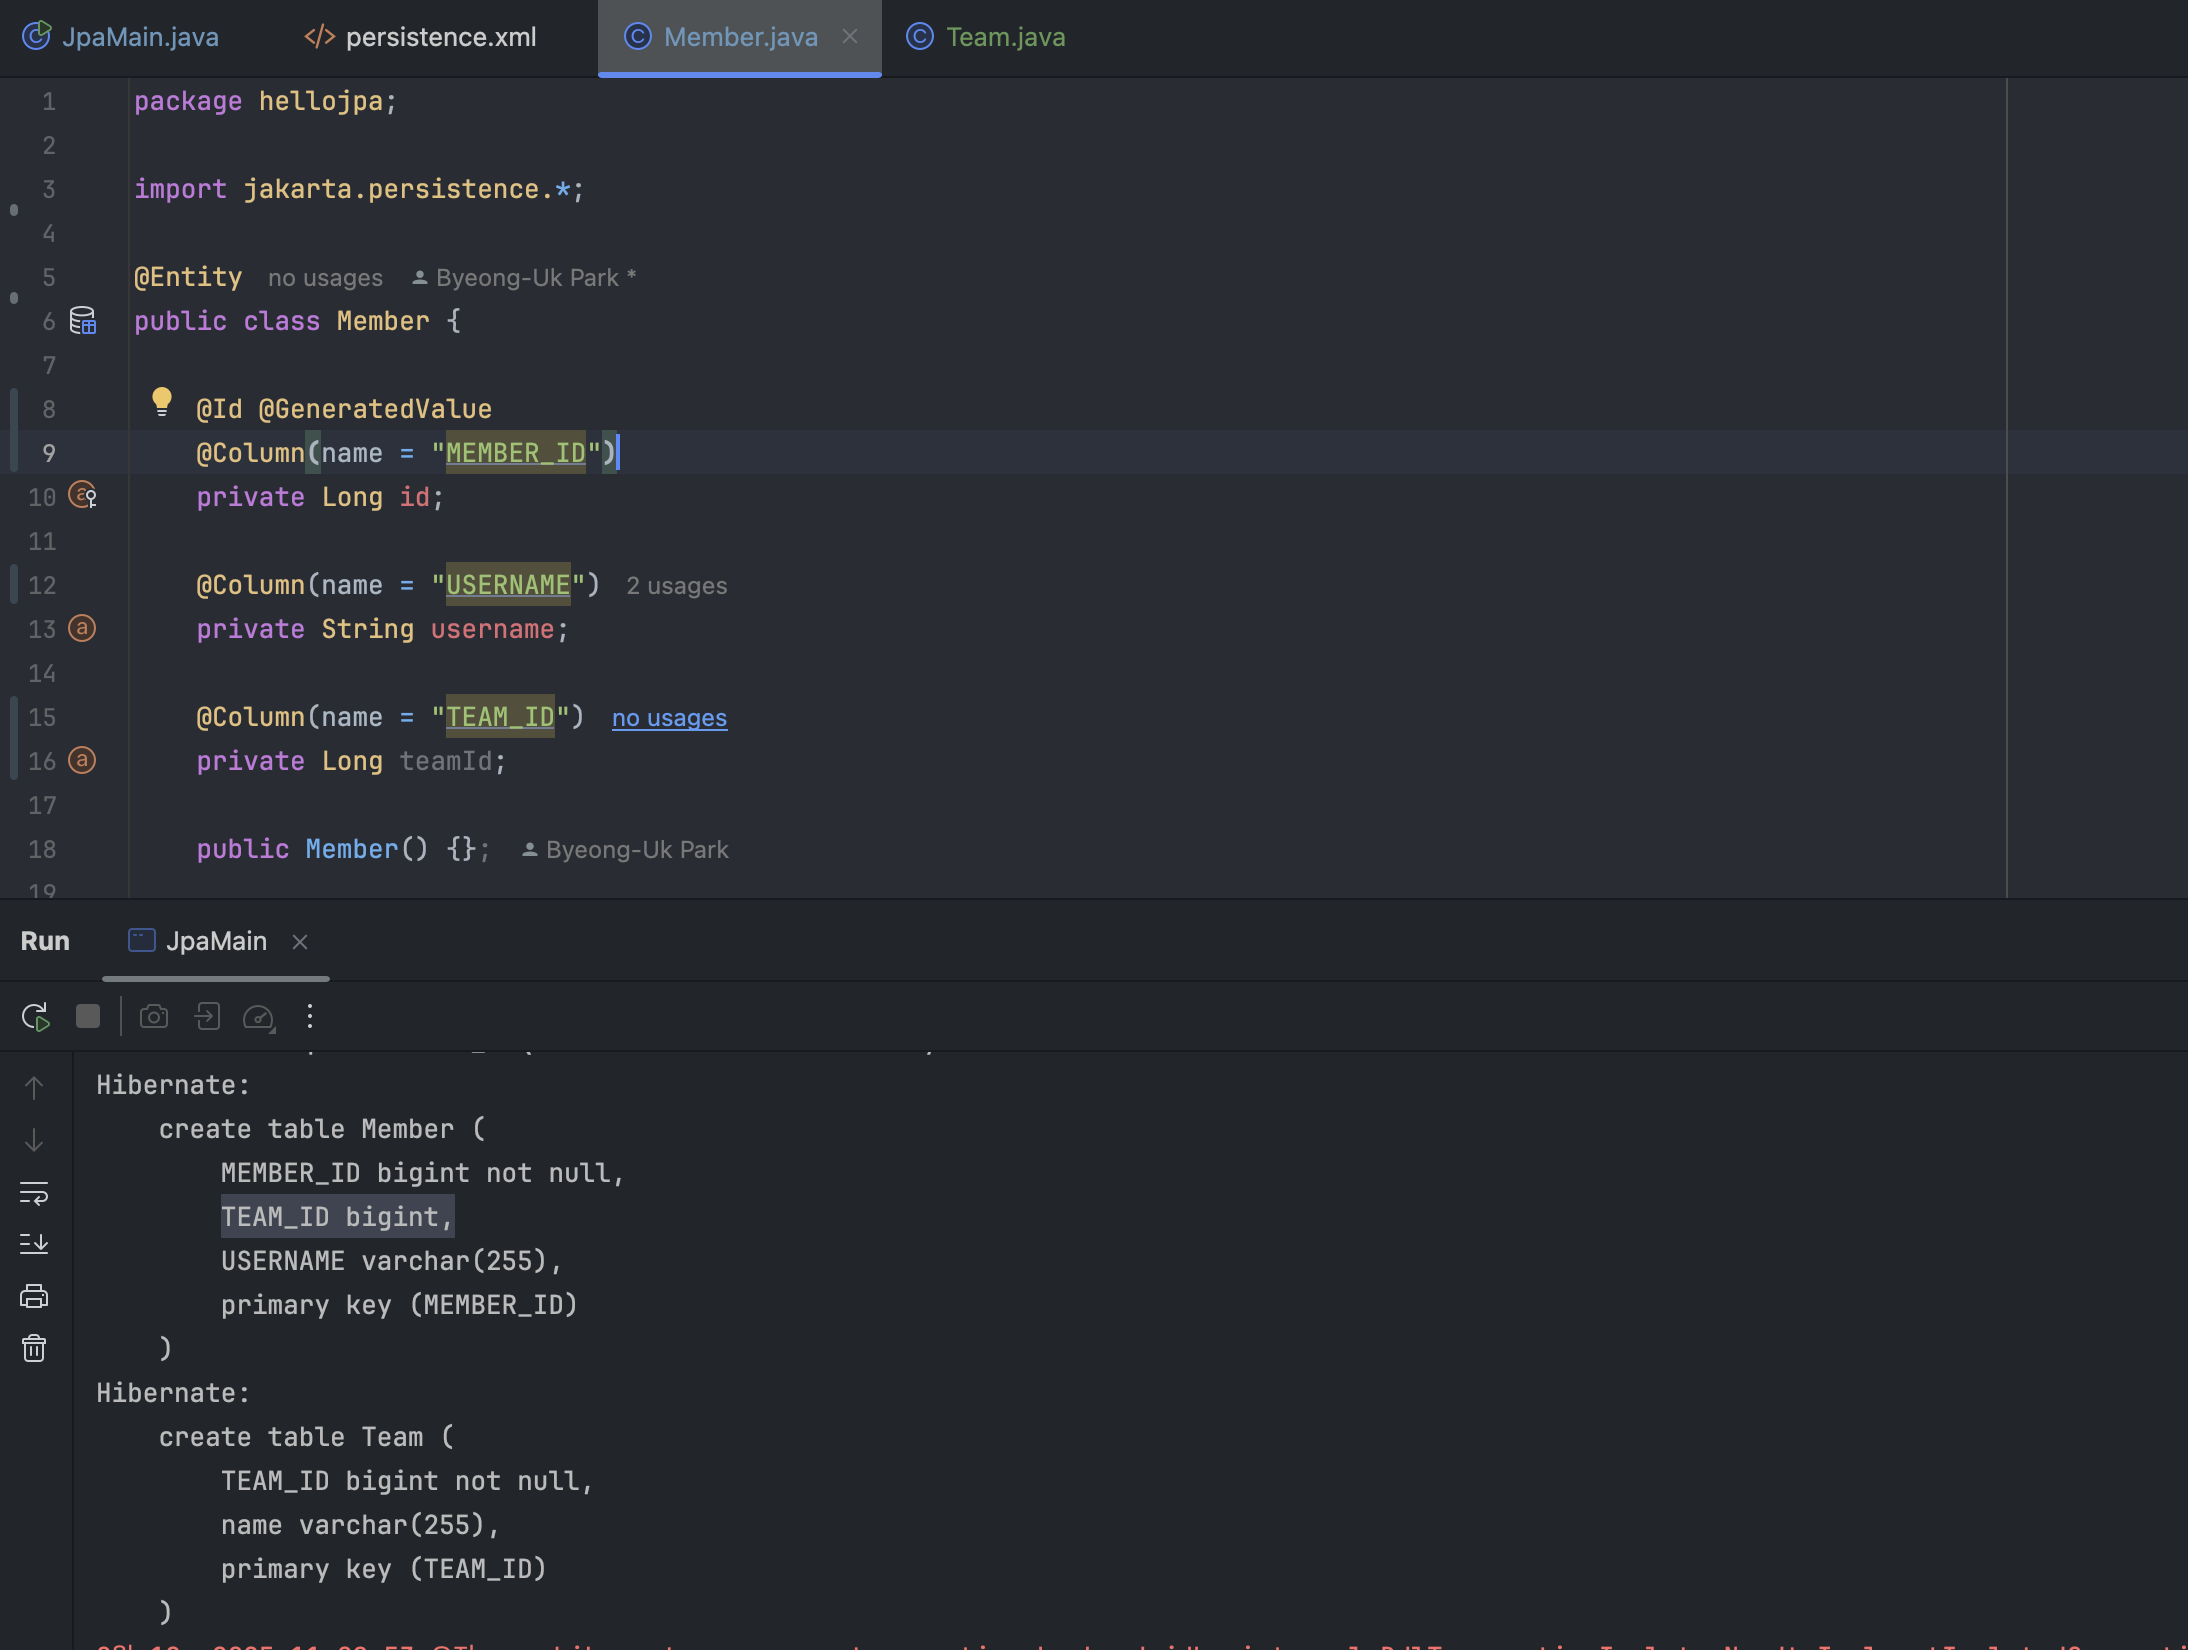Click the 'no usages' hint next to @Entity
The width and height of the screenshot is (2188, 1650).
click(325, 278)
